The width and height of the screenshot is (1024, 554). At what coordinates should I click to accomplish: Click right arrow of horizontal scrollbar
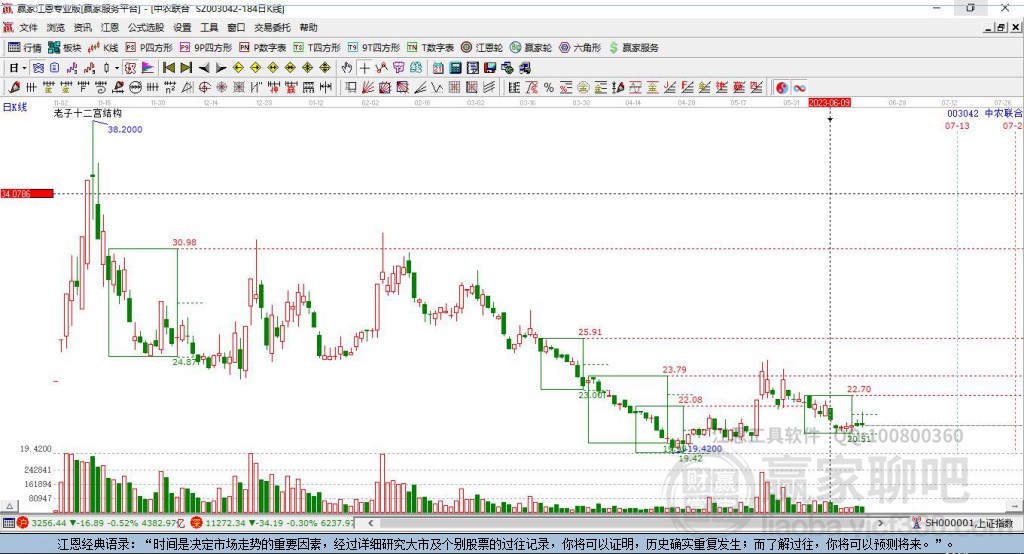click(880, 523)
